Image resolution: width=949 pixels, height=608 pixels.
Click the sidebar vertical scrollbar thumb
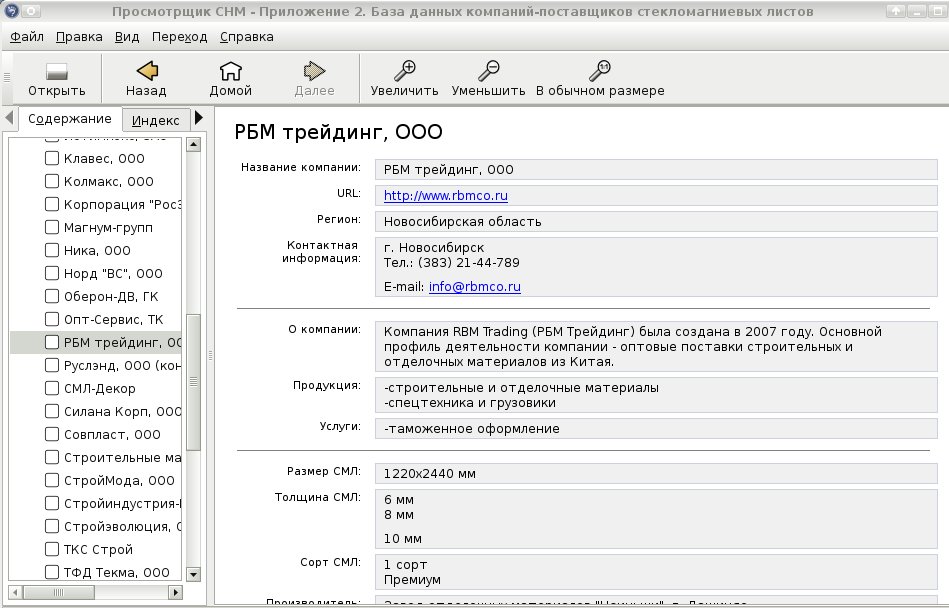pyautogui.click(x=194, y=382)
